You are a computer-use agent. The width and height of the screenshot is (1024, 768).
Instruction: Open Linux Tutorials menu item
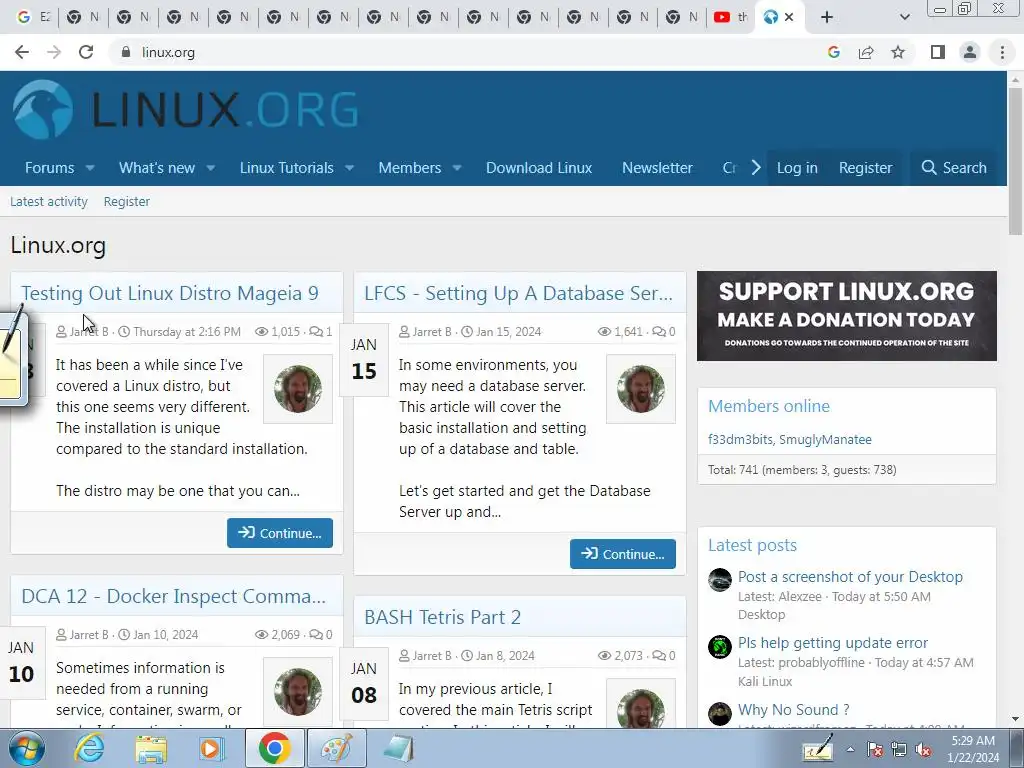click(286, 168)
